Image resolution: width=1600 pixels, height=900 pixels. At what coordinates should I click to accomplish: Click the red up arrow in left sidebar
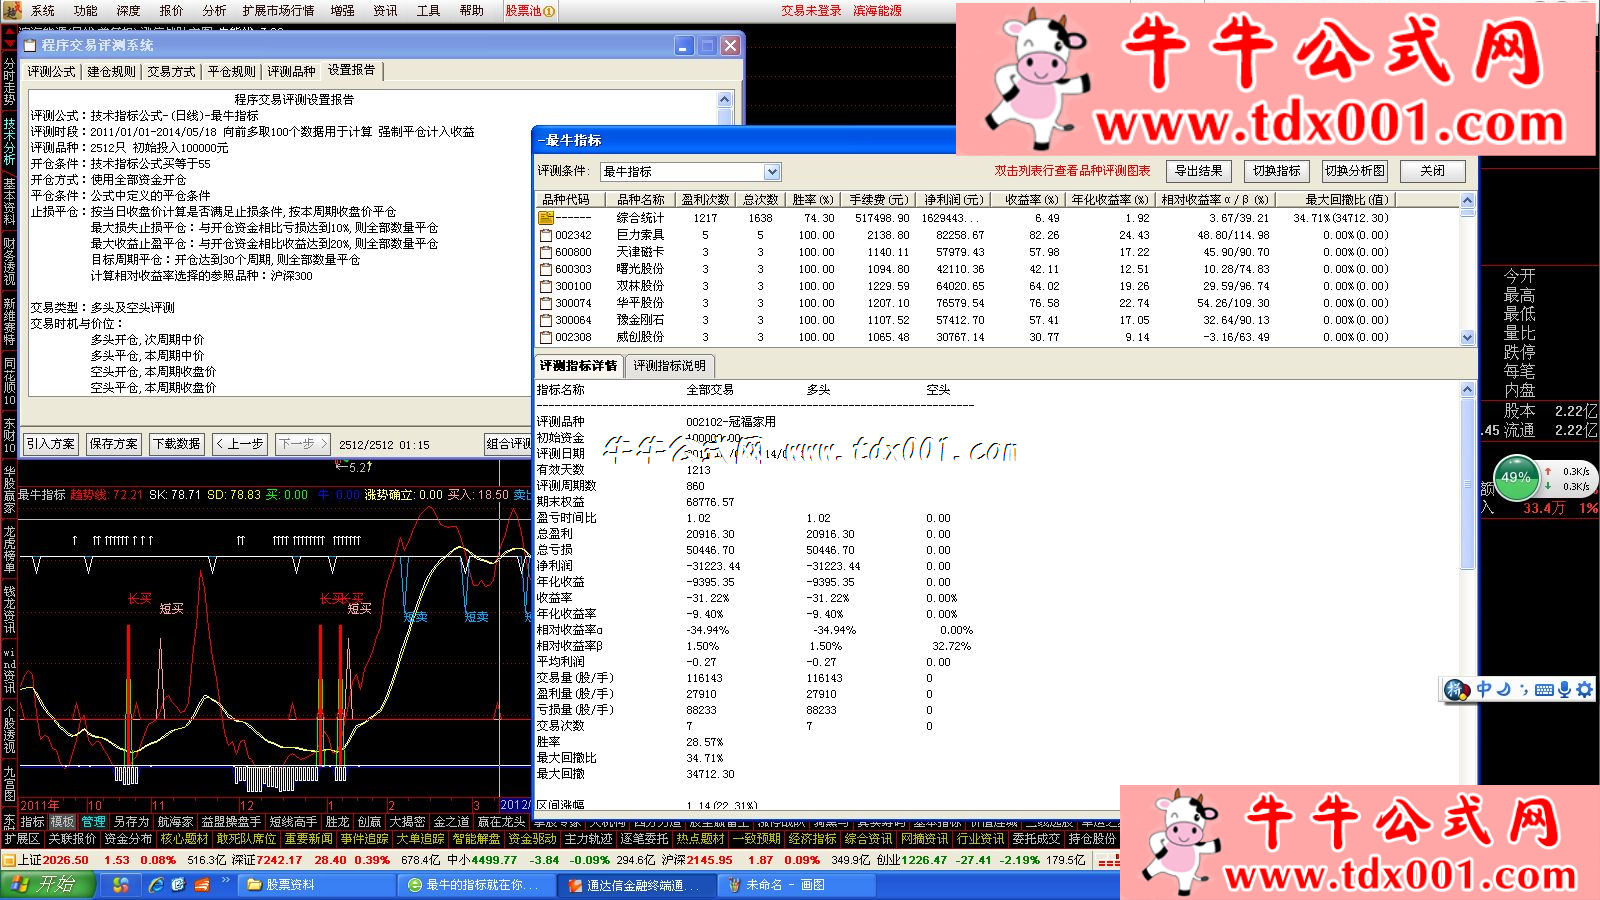(9, 32)
